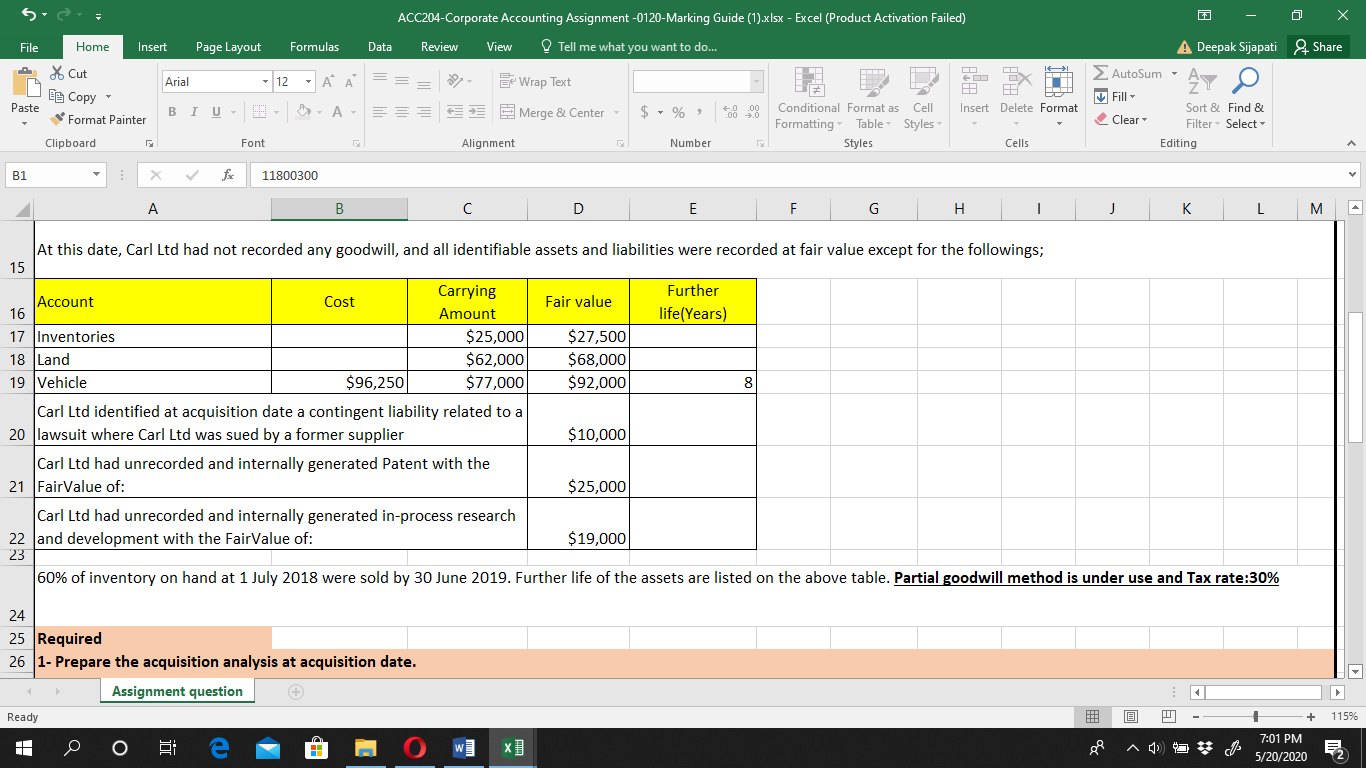Select the Format Painter brush

pos(56,120)
